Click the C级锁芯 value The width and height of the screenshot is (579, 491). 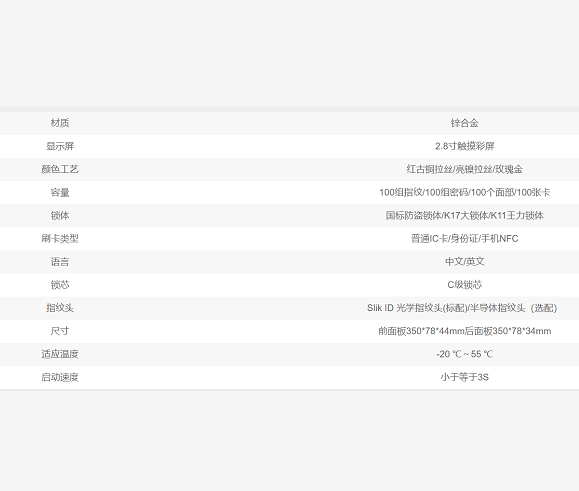coord(465,285)
